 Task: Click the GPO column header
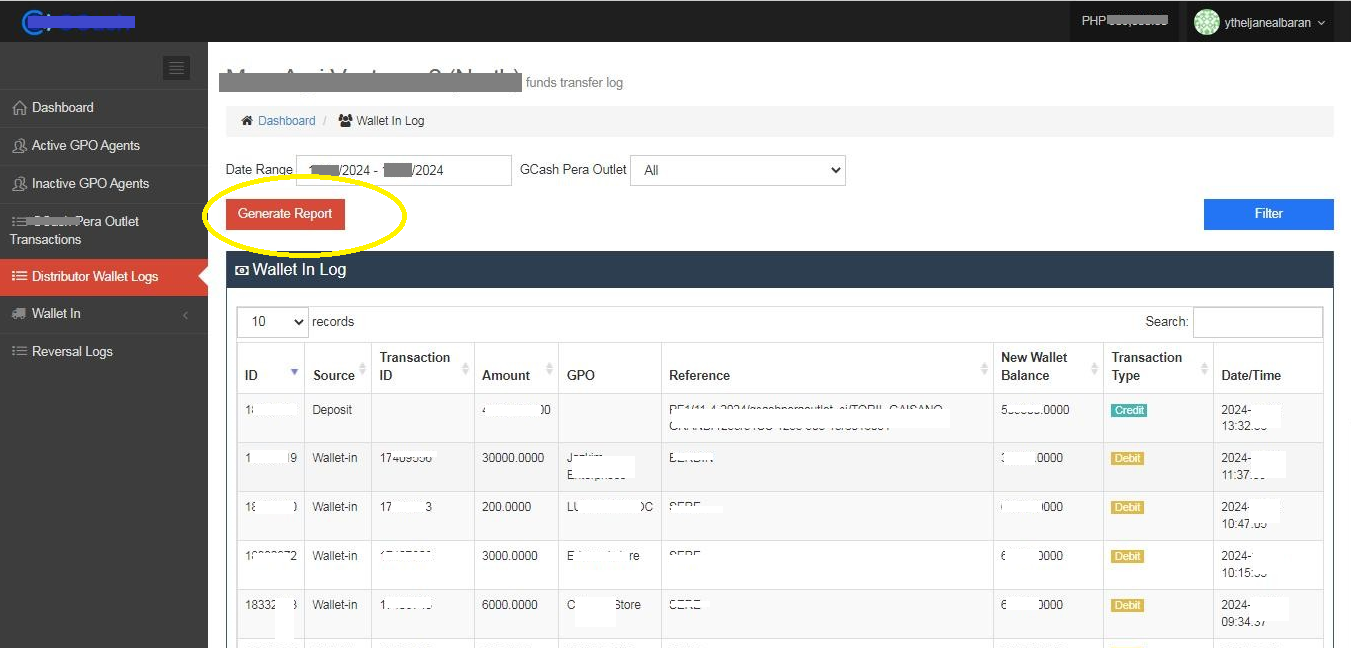click(610, 368)
